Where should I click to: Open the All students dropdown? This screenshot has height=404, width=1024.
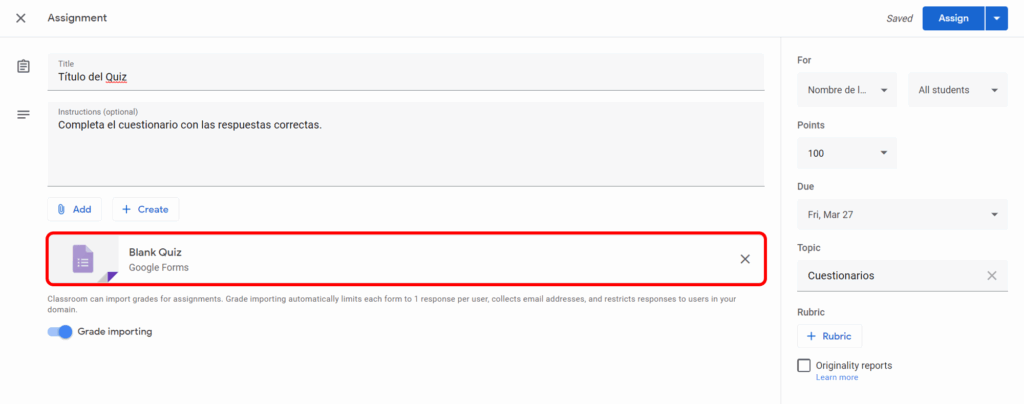pos(956,90)
